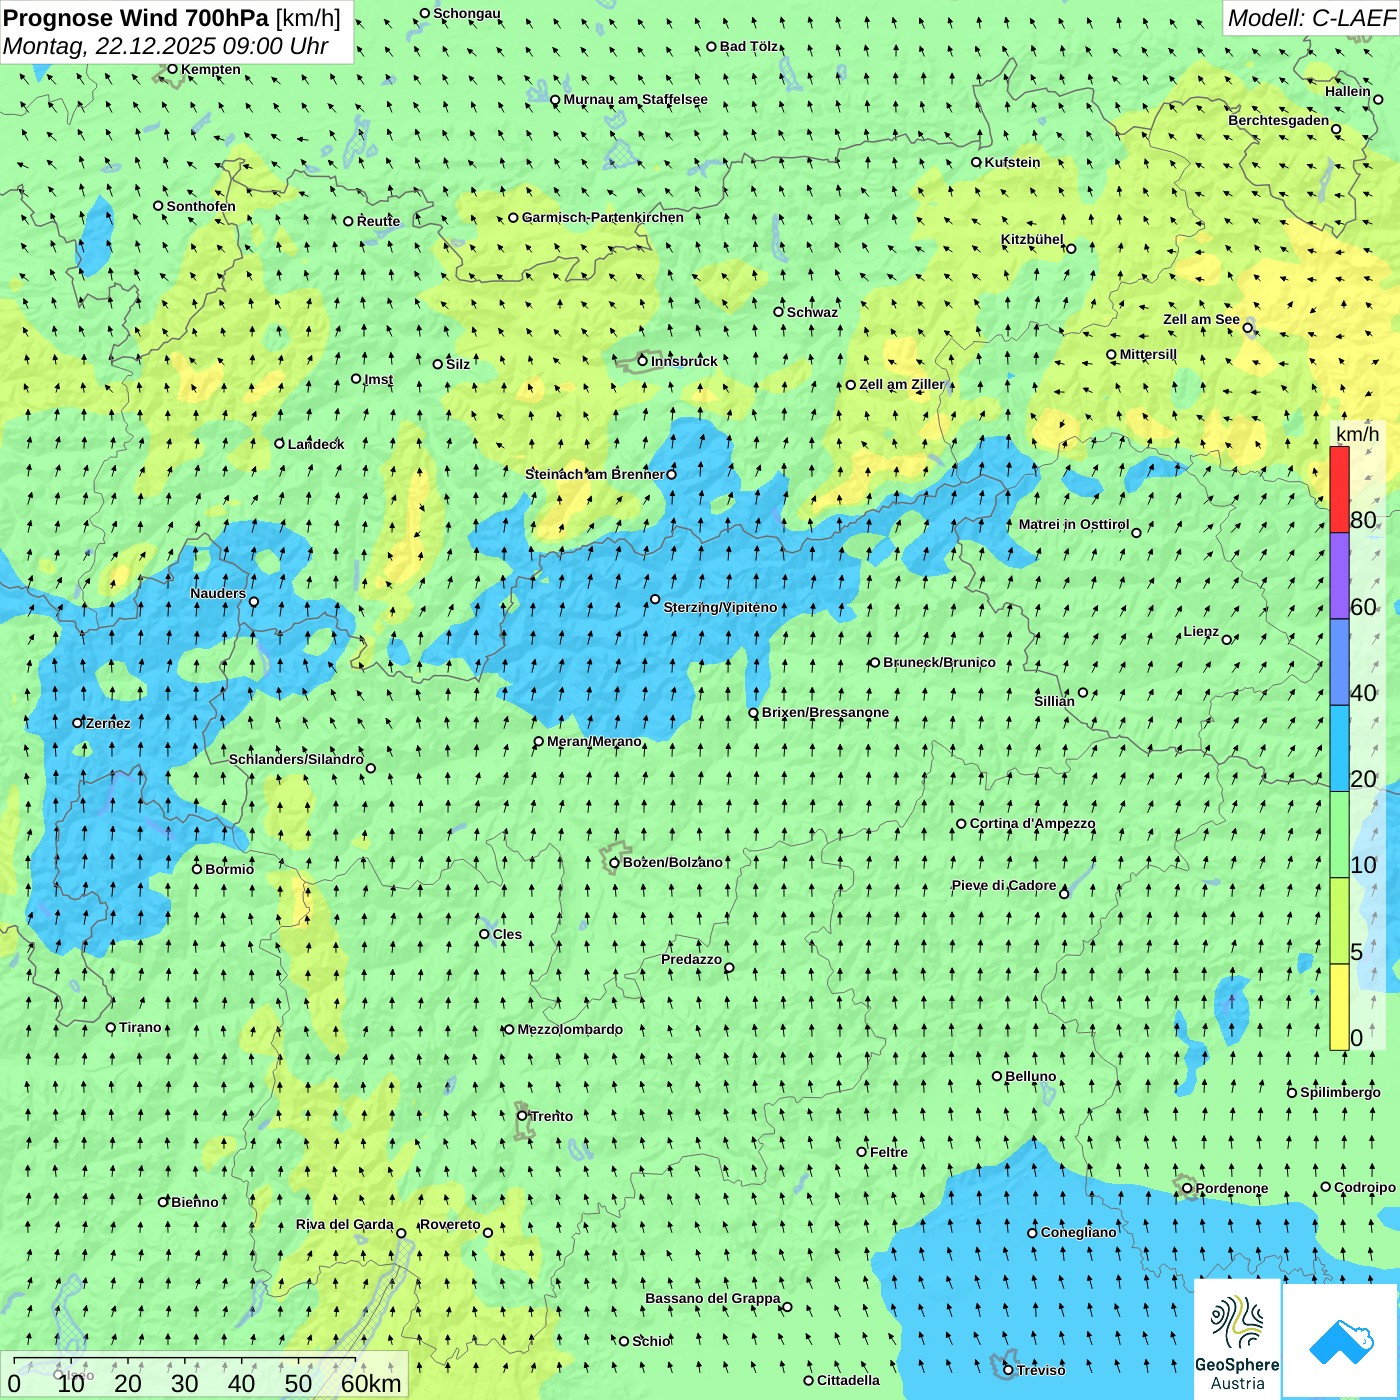Select the green 10 km/h legend color
Image resolution: width=1400 pixels, height=1400 pixels.
1339,835
